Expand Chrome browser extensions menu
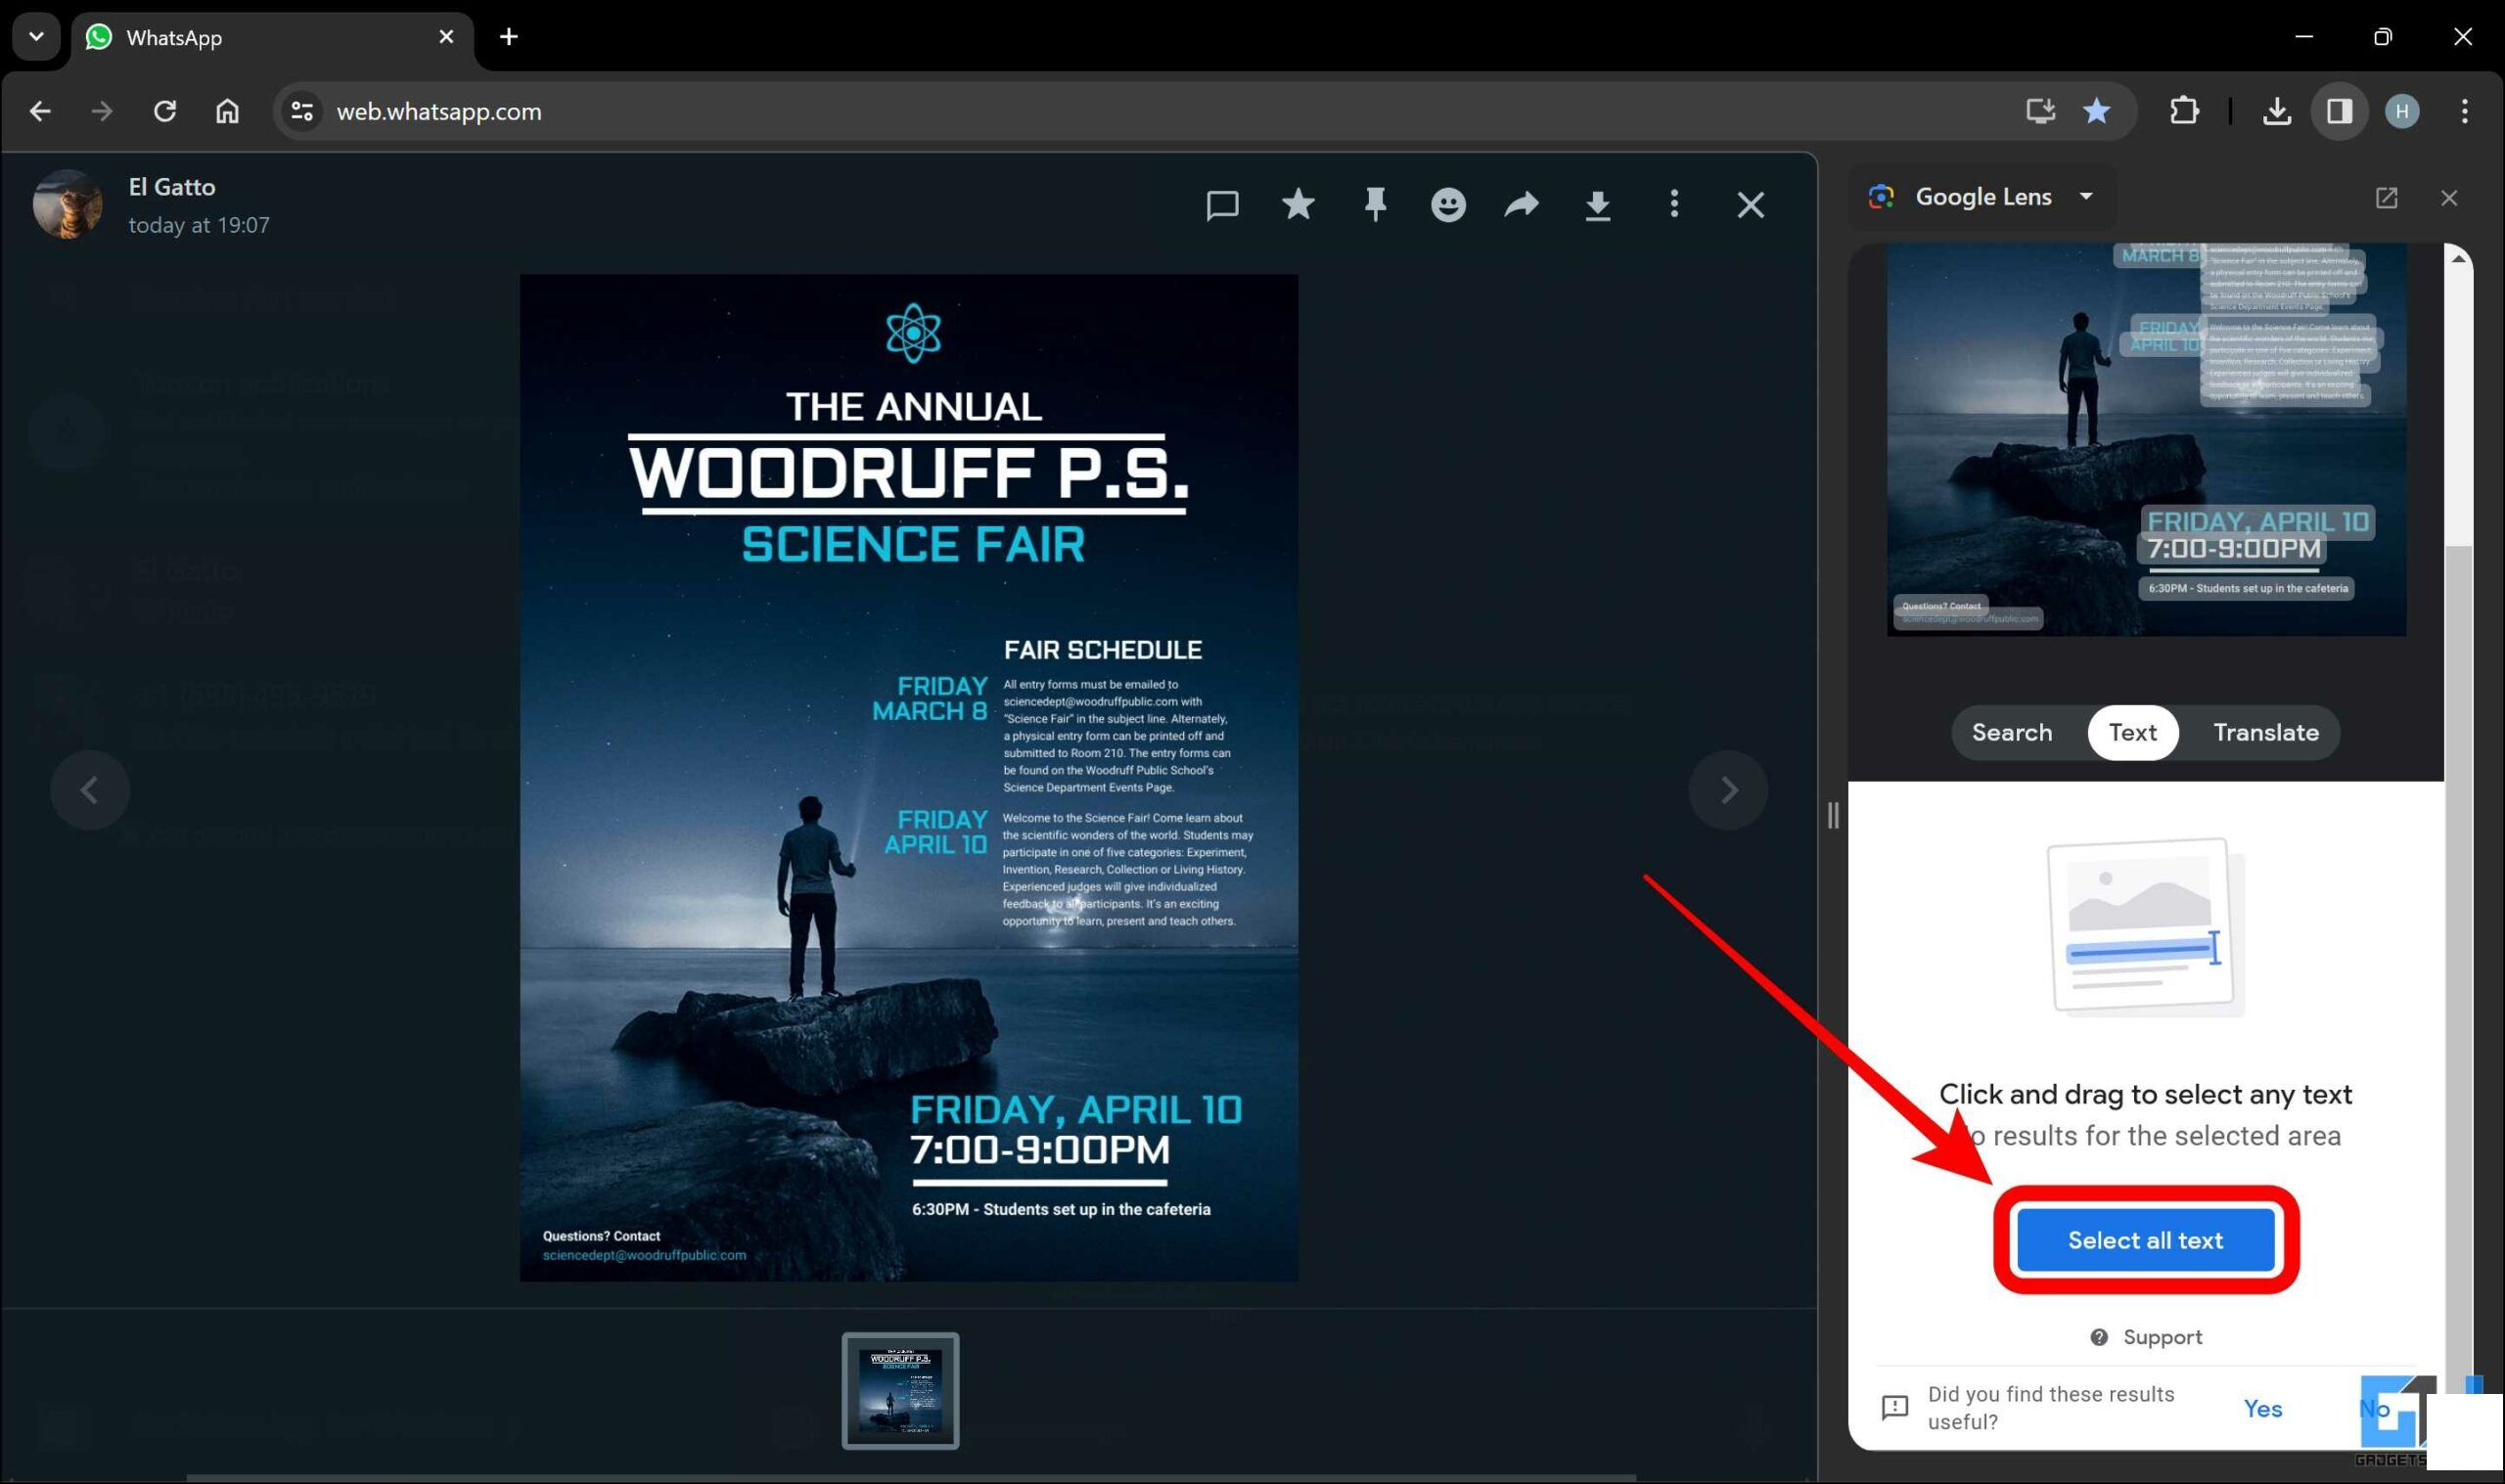The height and width of the screenshot is (1484, 2505). pyautogui.click(x=2185, y=112)
